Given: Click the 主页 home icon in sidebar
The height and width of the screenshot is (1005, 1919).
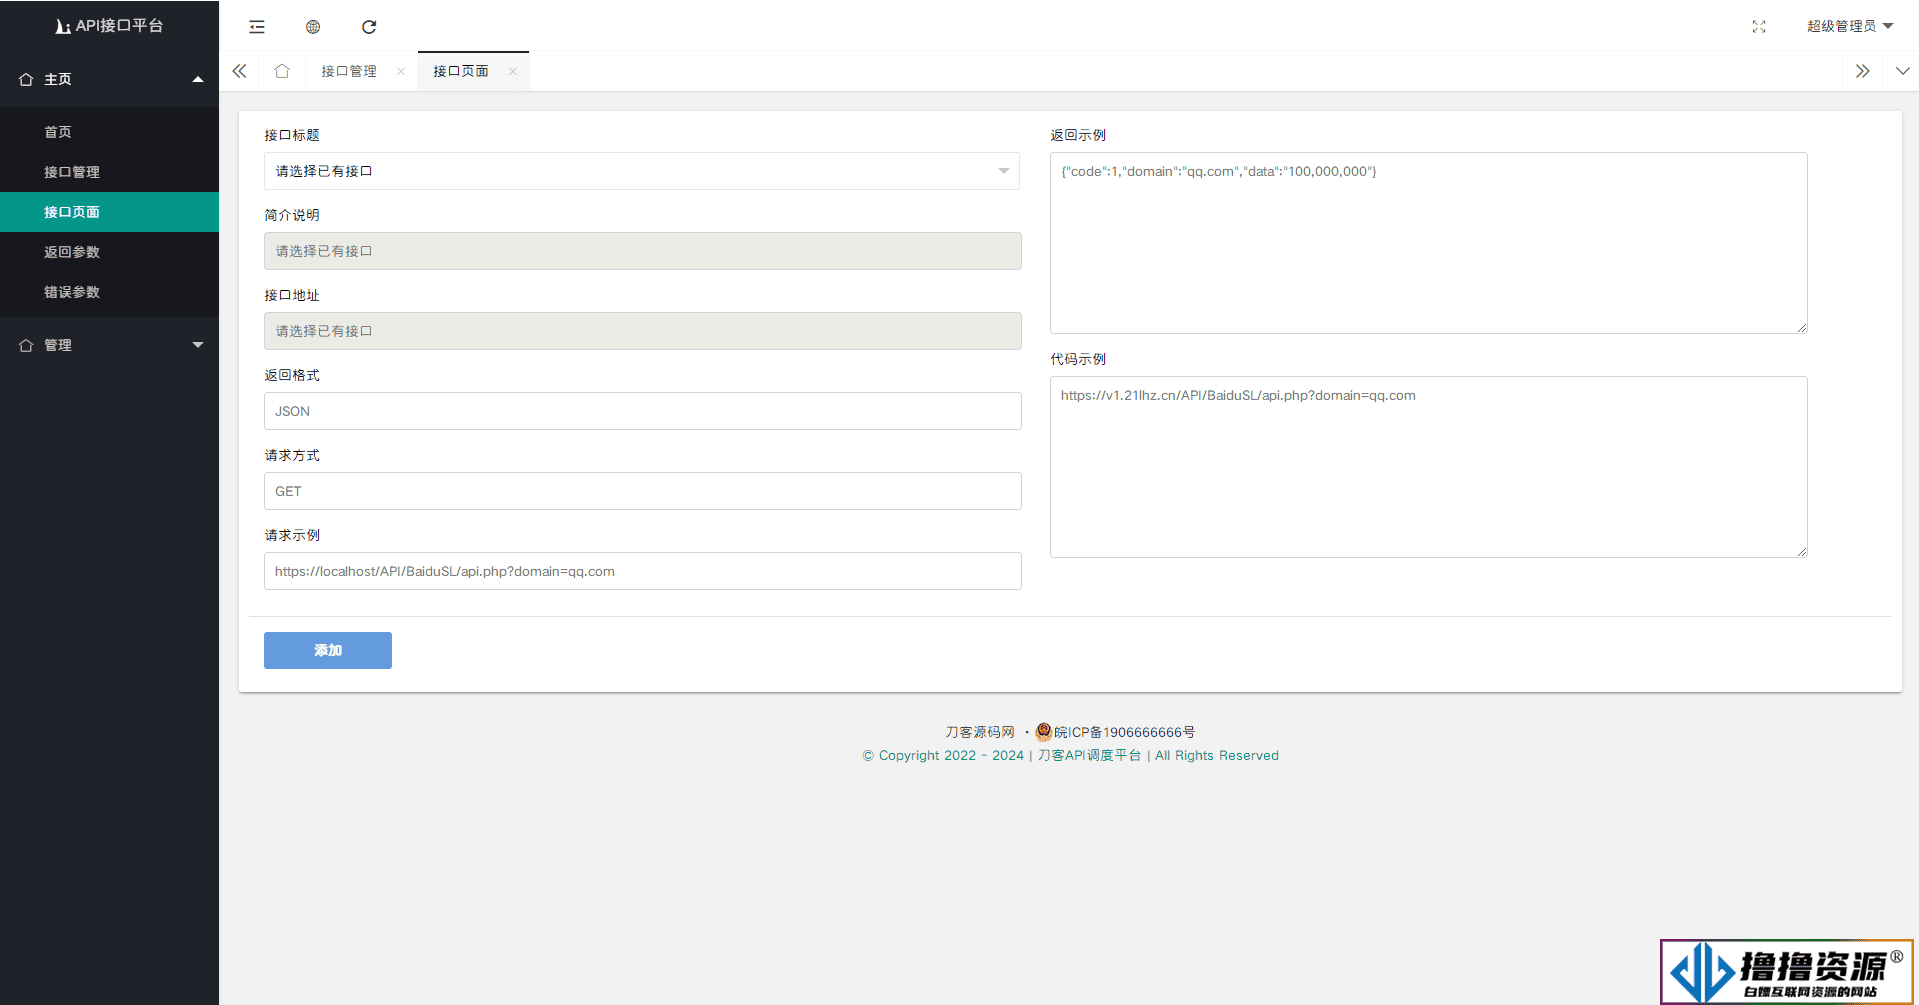Looking at the screenshot, I should pyautogui.click(x=26, y=79).
